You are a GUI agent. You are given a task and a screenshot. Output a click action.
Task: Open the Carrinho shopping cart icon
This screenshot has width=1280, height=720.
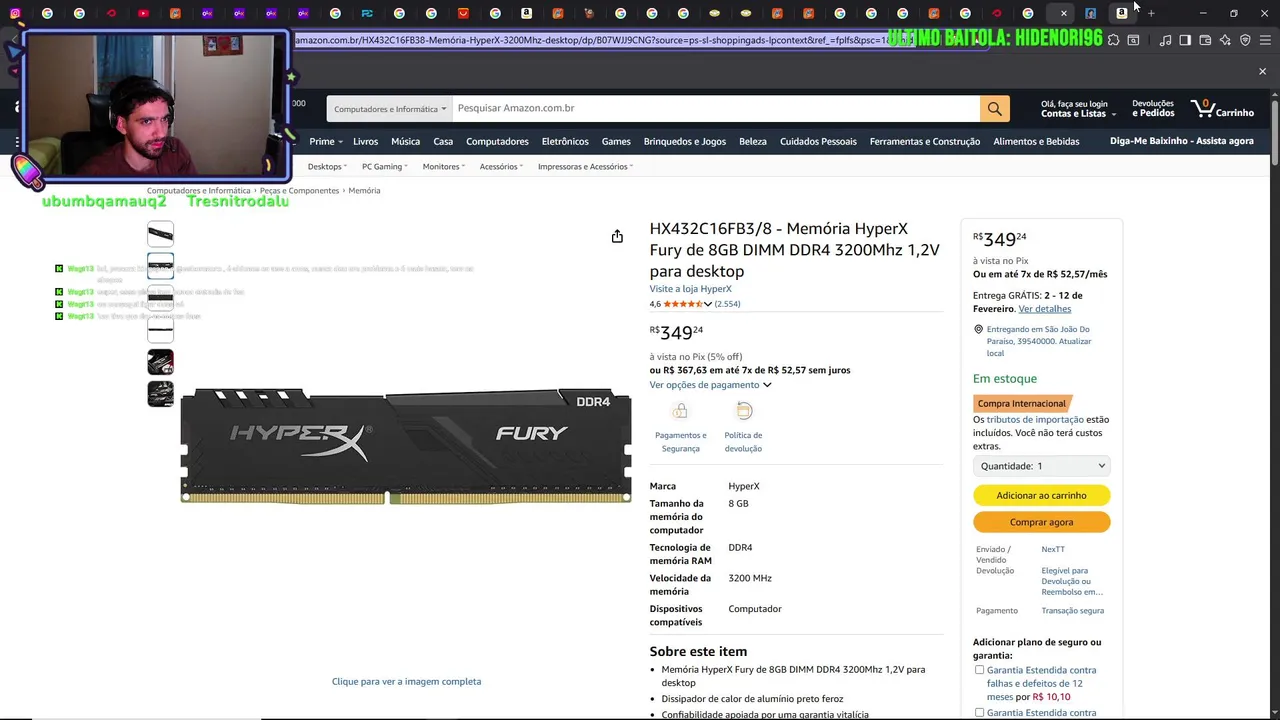tap(1222, 108)
